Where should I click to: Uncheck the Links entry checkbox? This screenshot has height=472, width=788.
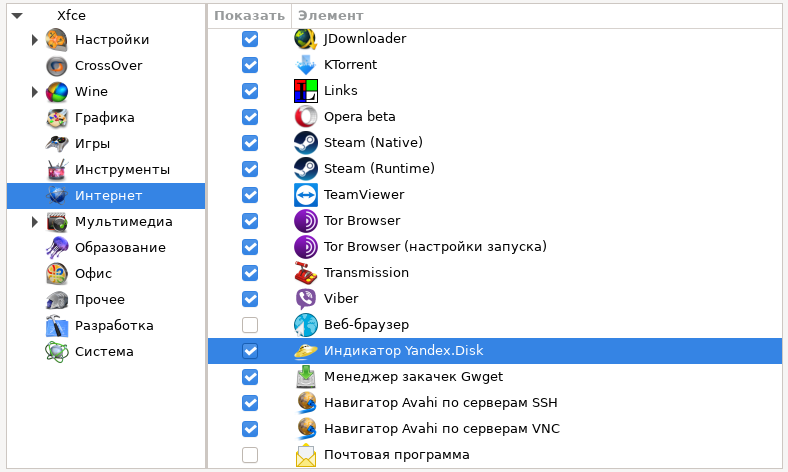point(250,91)
